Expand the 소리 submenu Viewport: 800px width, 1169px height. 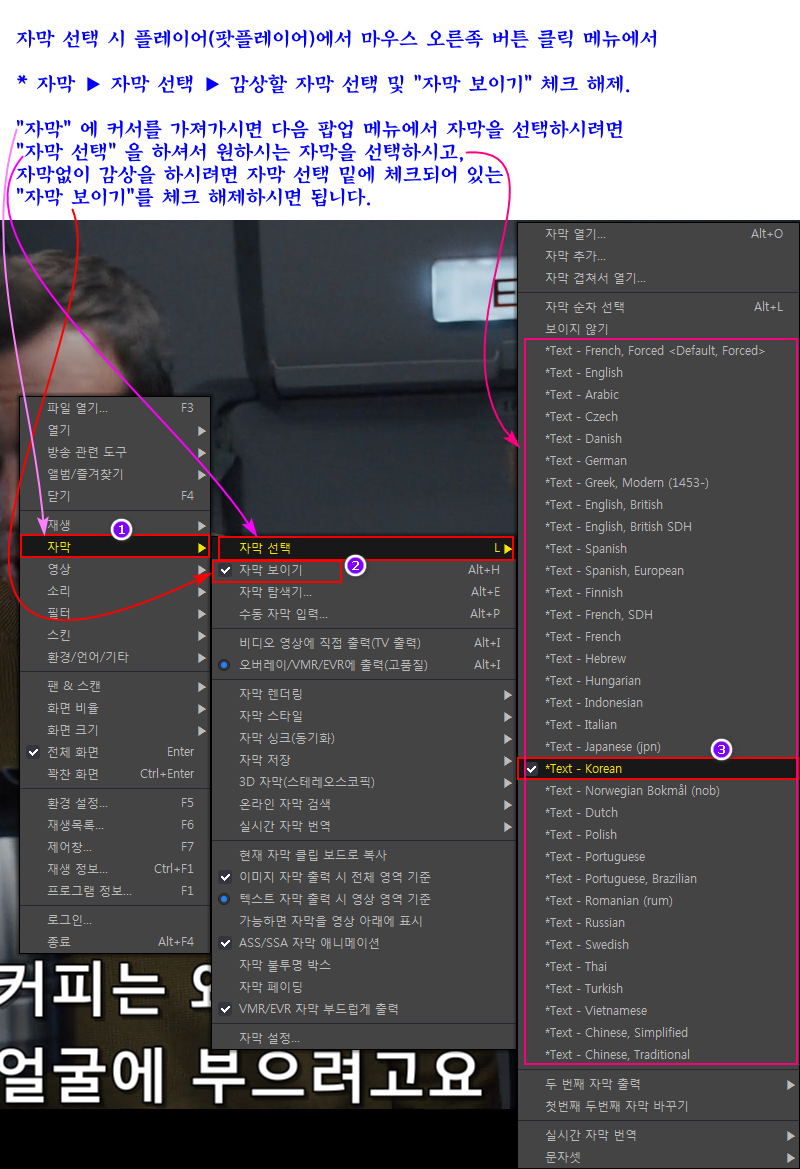coord(115,591)
